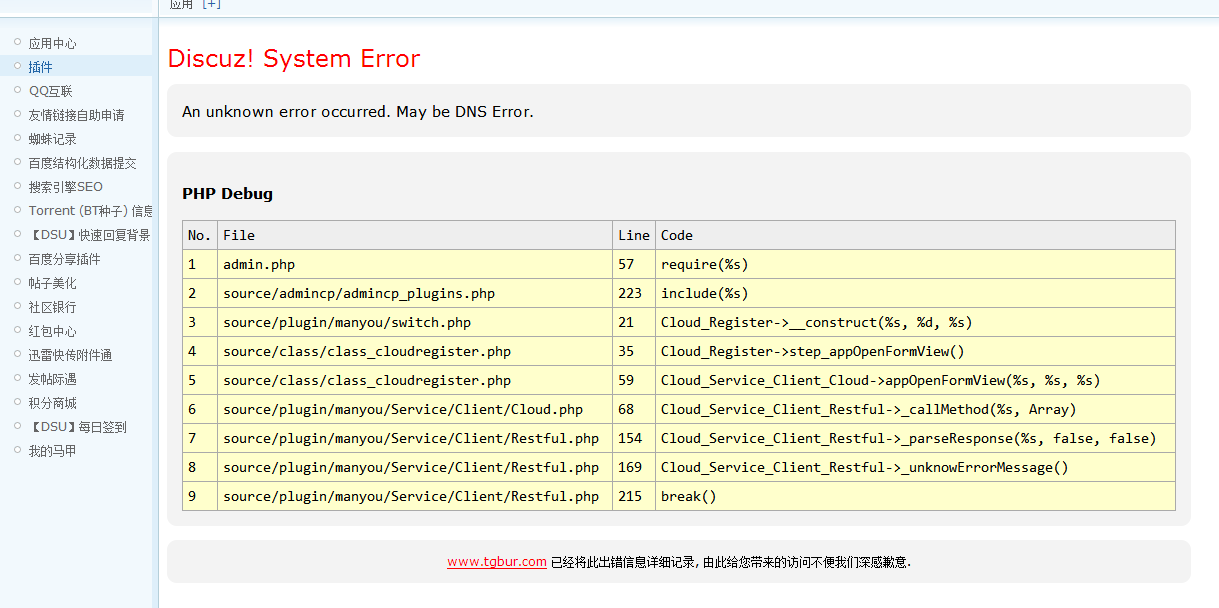Select the 插件 sidebar item
1219x608 pixels.
[x=40, y=67]
